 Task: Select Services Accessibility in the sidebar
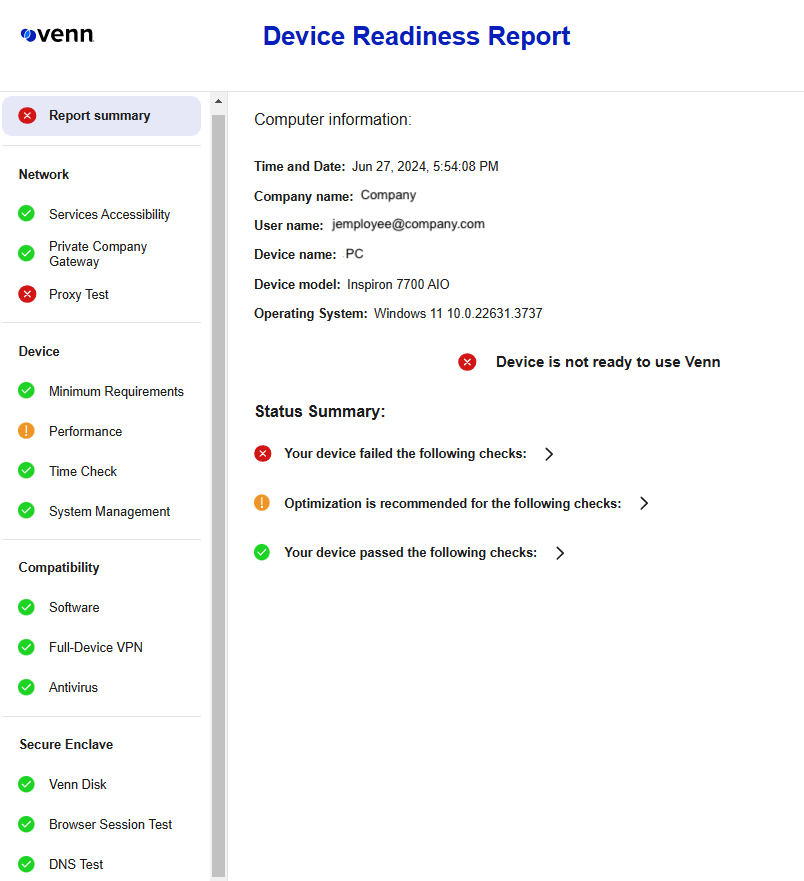[x=109, y=214]
